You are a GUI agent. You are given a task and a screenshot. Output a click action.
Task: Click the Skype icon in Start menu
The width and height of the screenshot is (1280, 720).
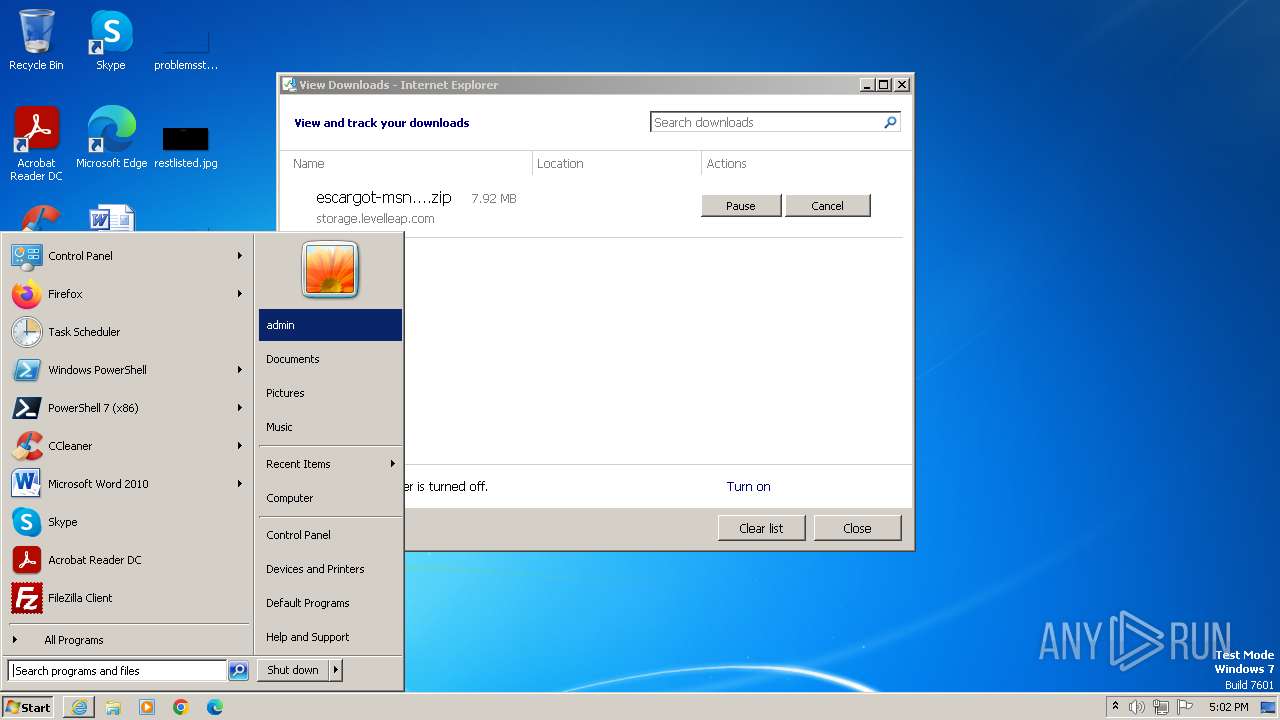click(x=26, y=522)
